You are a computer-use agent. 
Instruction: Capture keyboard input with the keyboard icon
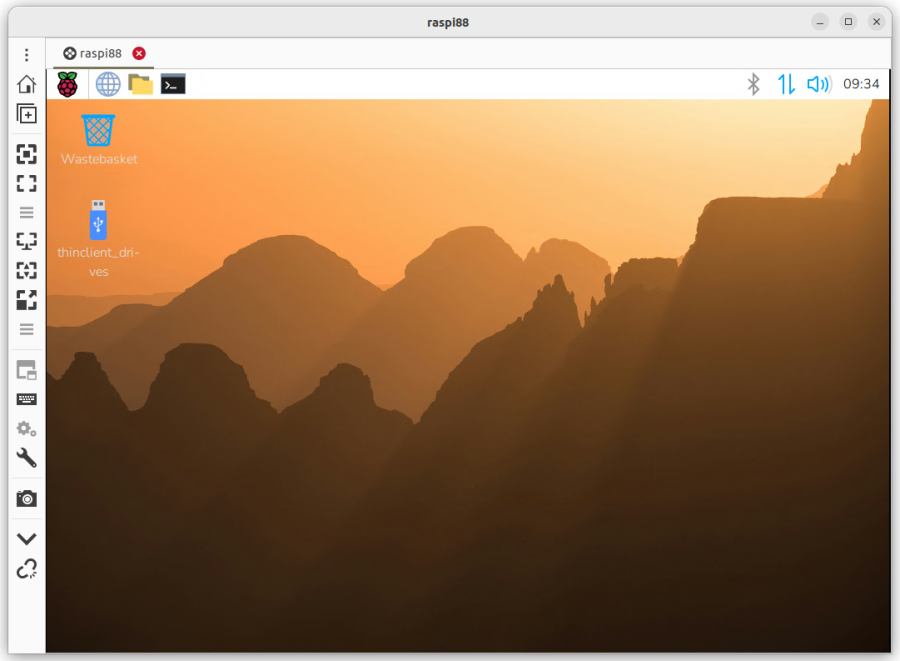point(26,398)
